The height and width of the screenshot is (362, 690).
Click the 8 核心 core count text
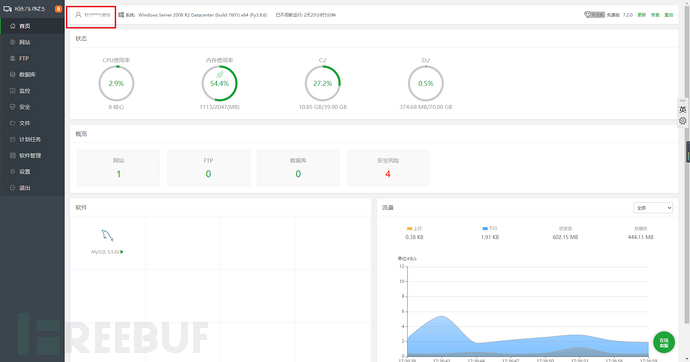[x=116, y=107]
